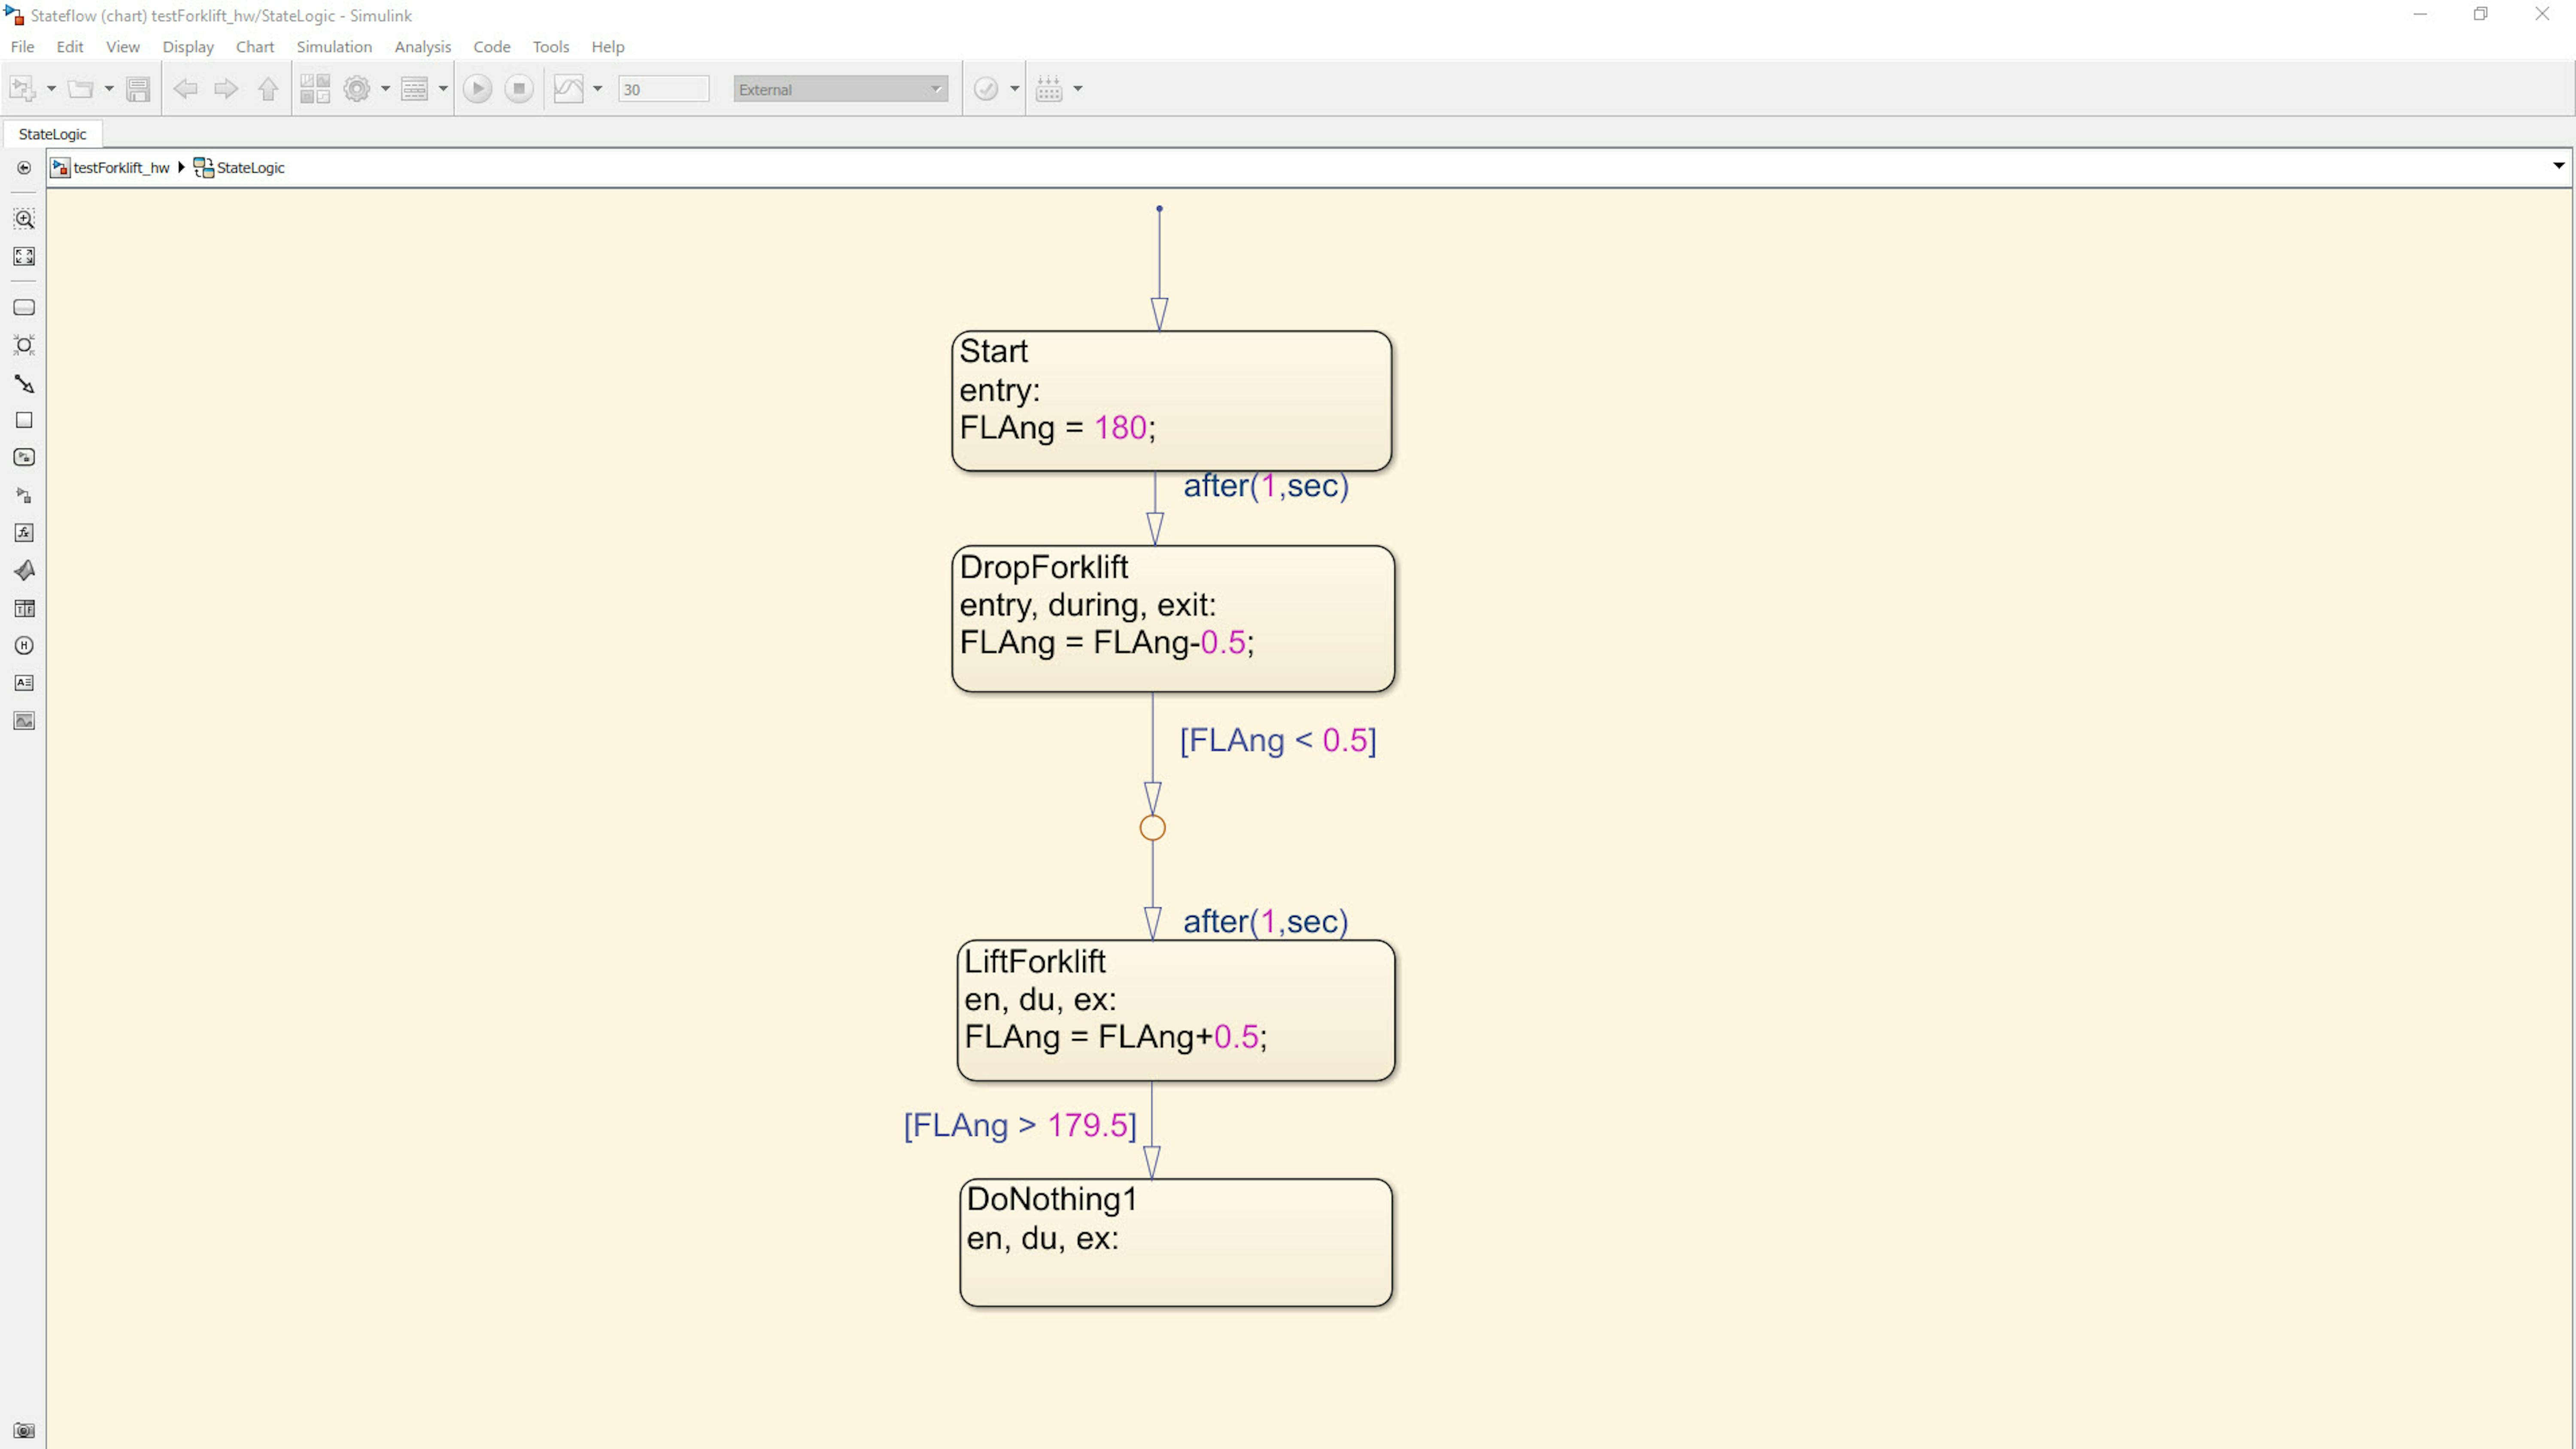The height and width of the screenshot is (1449, 2576).
Task: Open the Edit menu
Action: pos(69,47)
